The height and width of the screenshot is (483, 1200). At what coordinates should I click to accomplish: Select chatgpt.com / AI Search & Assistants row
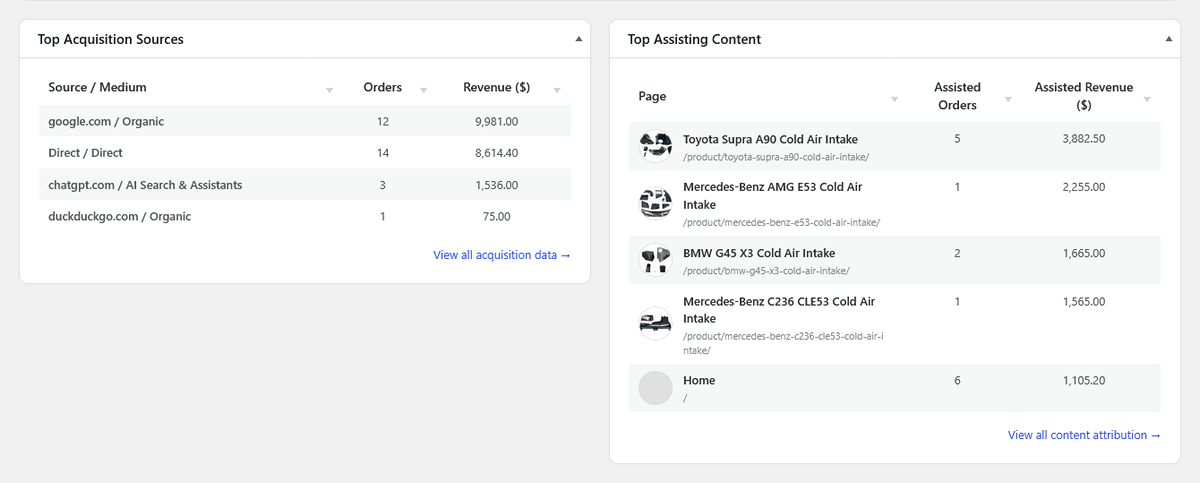pos(305,185)
